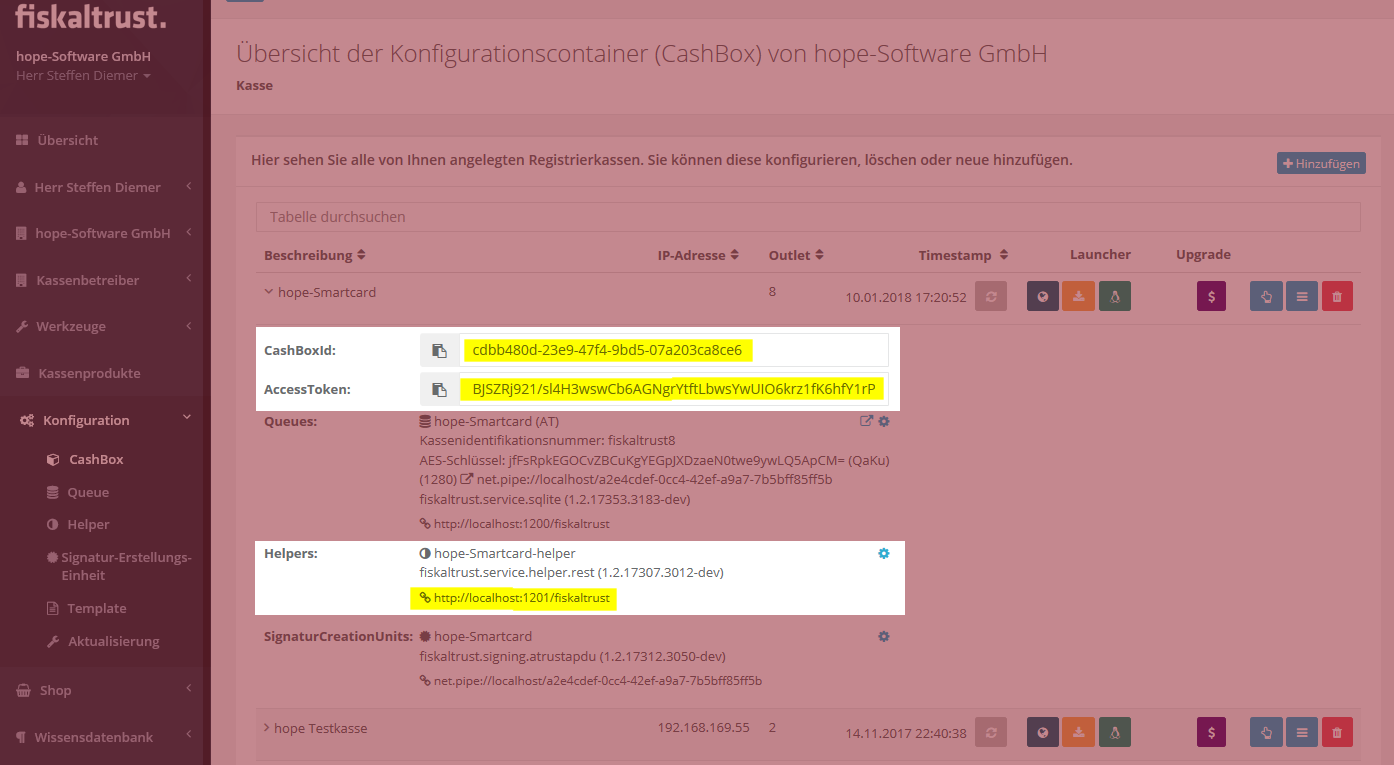Download the launcher for hope-Smartcard (orange button)
Viewport: 1394px width, 765px height.
[1079, 297]
